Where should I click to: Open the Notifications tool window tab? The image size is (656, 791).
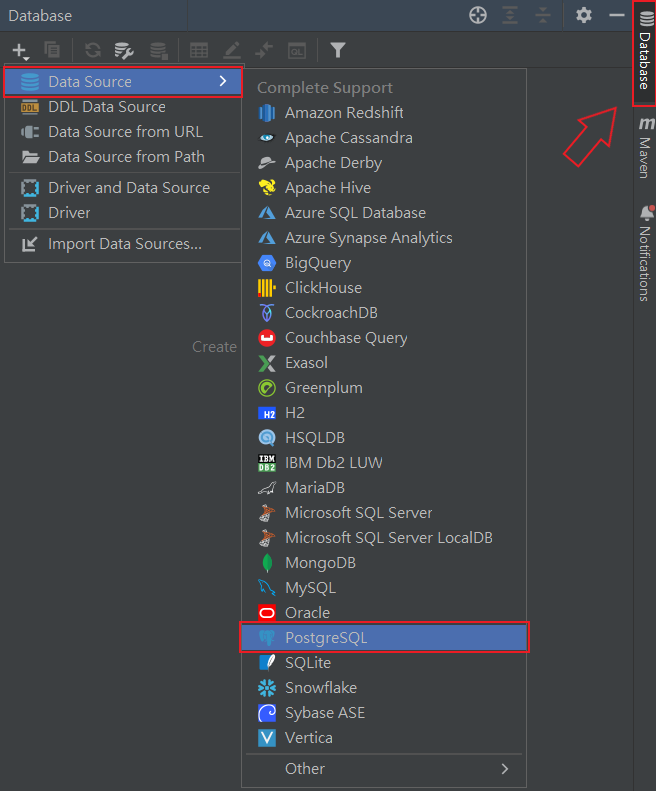pos(645,253)
